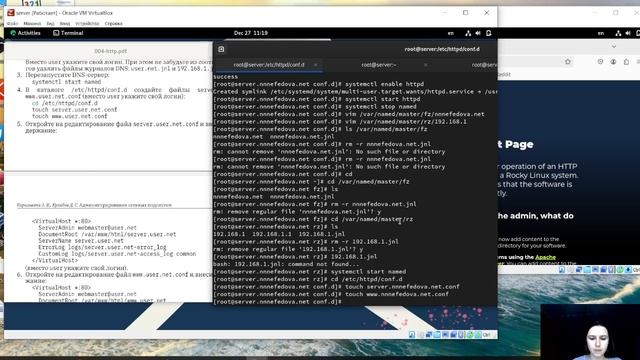Open the Ввод menu of server VirtualBox window
The height and width of the screenshot is (360, 640).
65,24
